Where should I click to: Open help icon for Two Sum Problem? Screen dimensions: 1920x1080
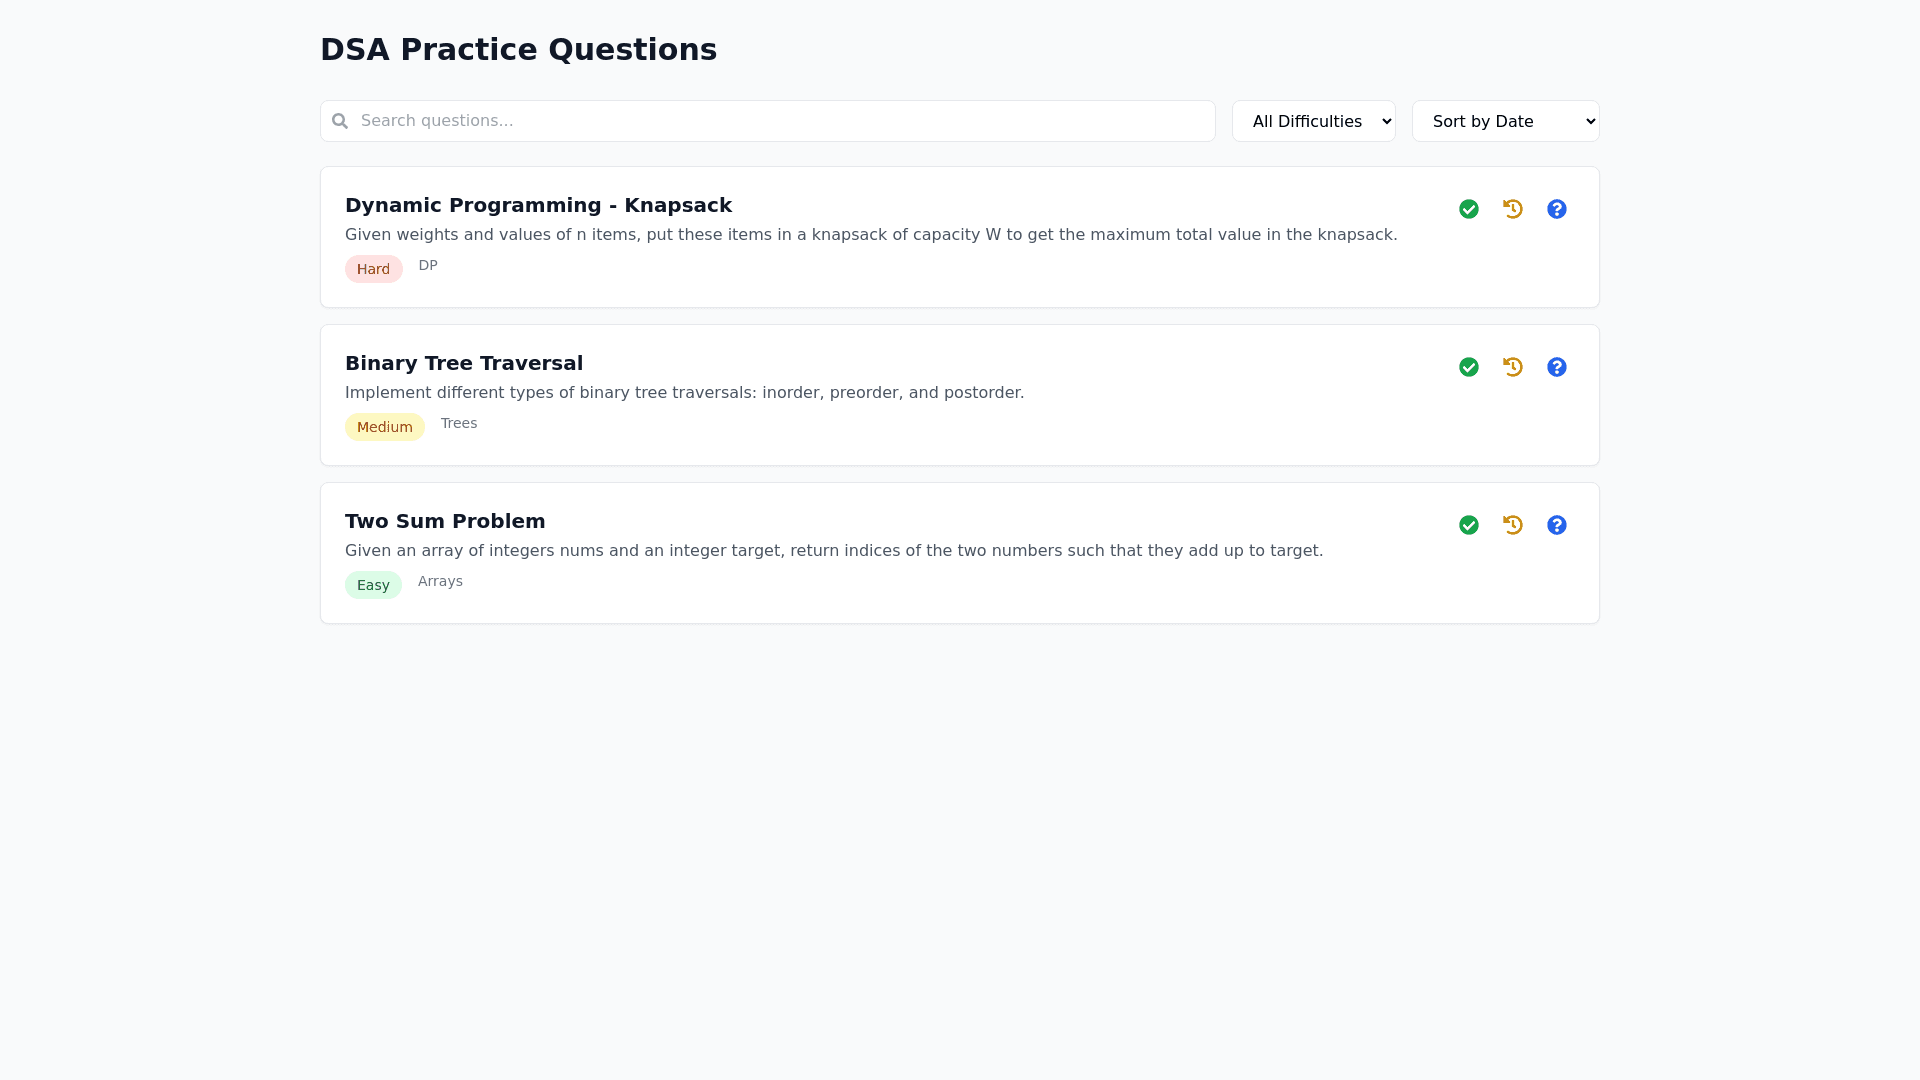pyautogui.click(x=1557, y=525)
